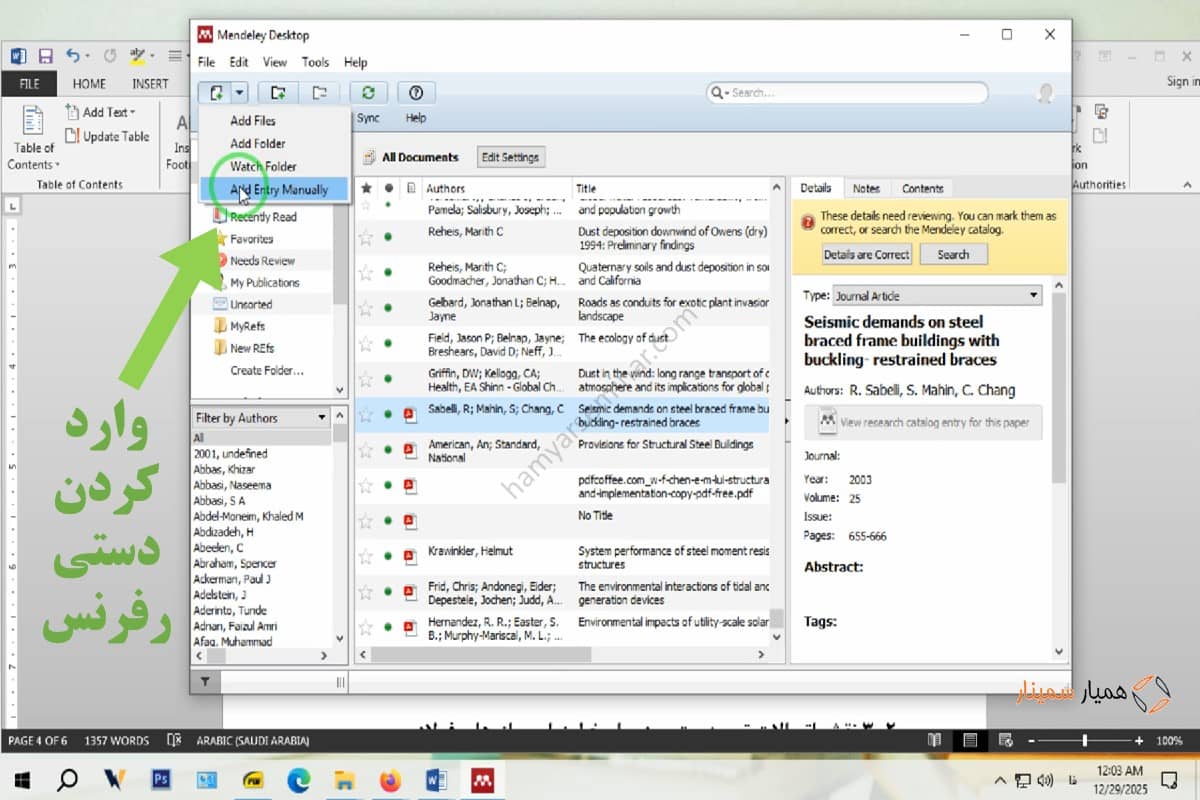Adjust the Word zoom slider
The image size is (1200, 800).
1085,741
